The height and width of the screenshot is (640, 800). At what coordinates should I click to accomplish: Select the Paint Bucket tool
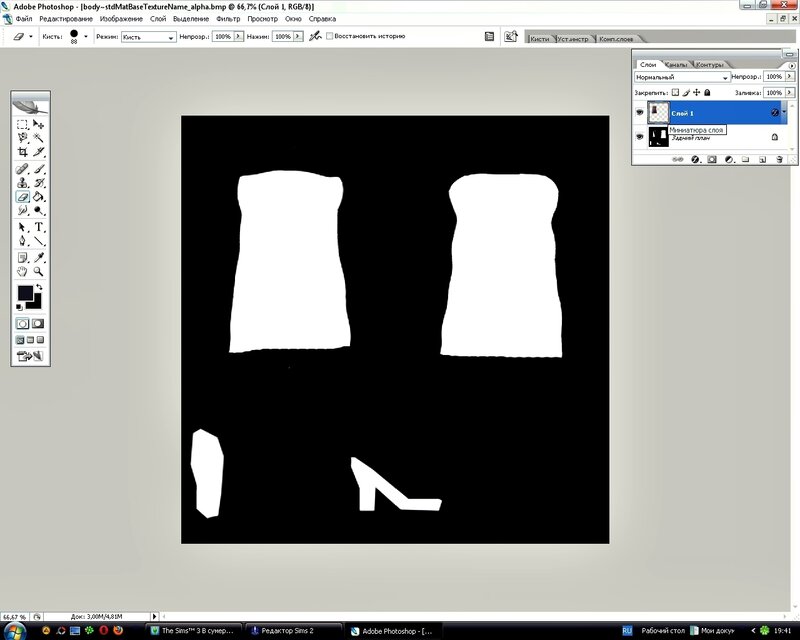(x=39, y=197)
